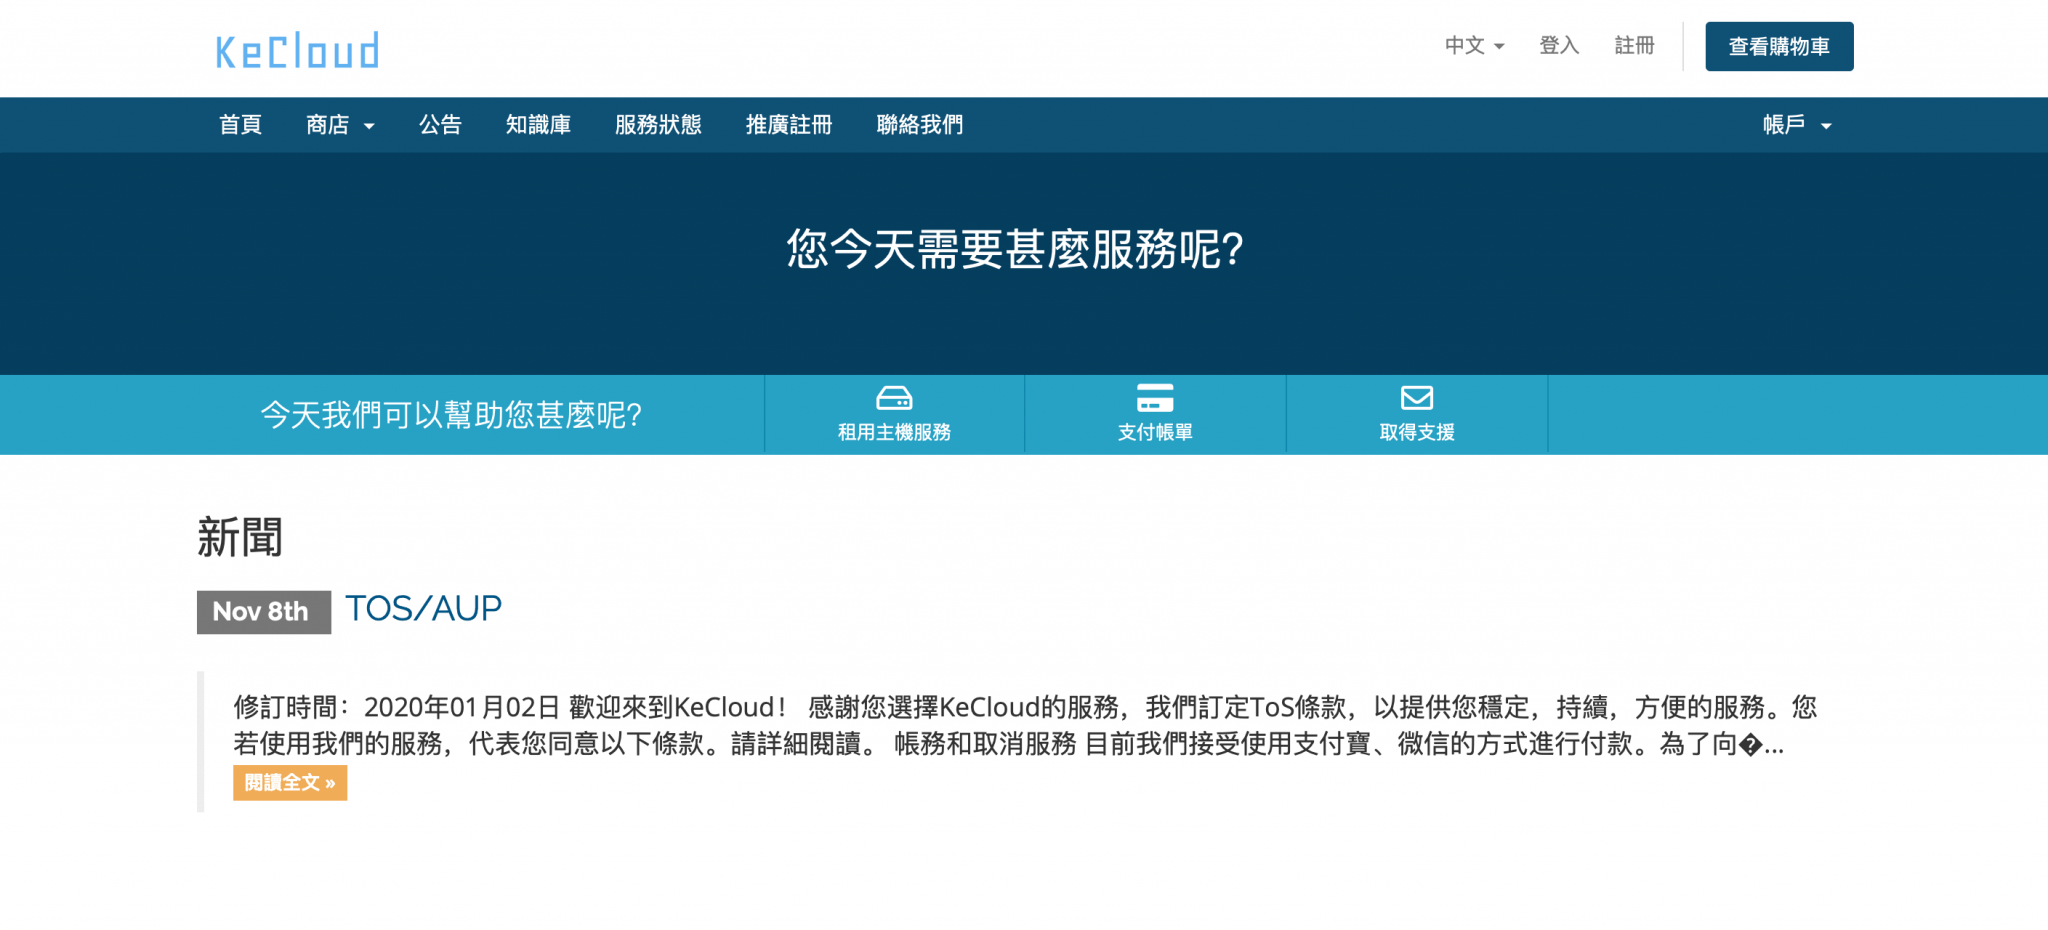Viewport: 2048px width, 930px height.
Task: Open the 中文 language dropdown
Action: [1474, 46]
